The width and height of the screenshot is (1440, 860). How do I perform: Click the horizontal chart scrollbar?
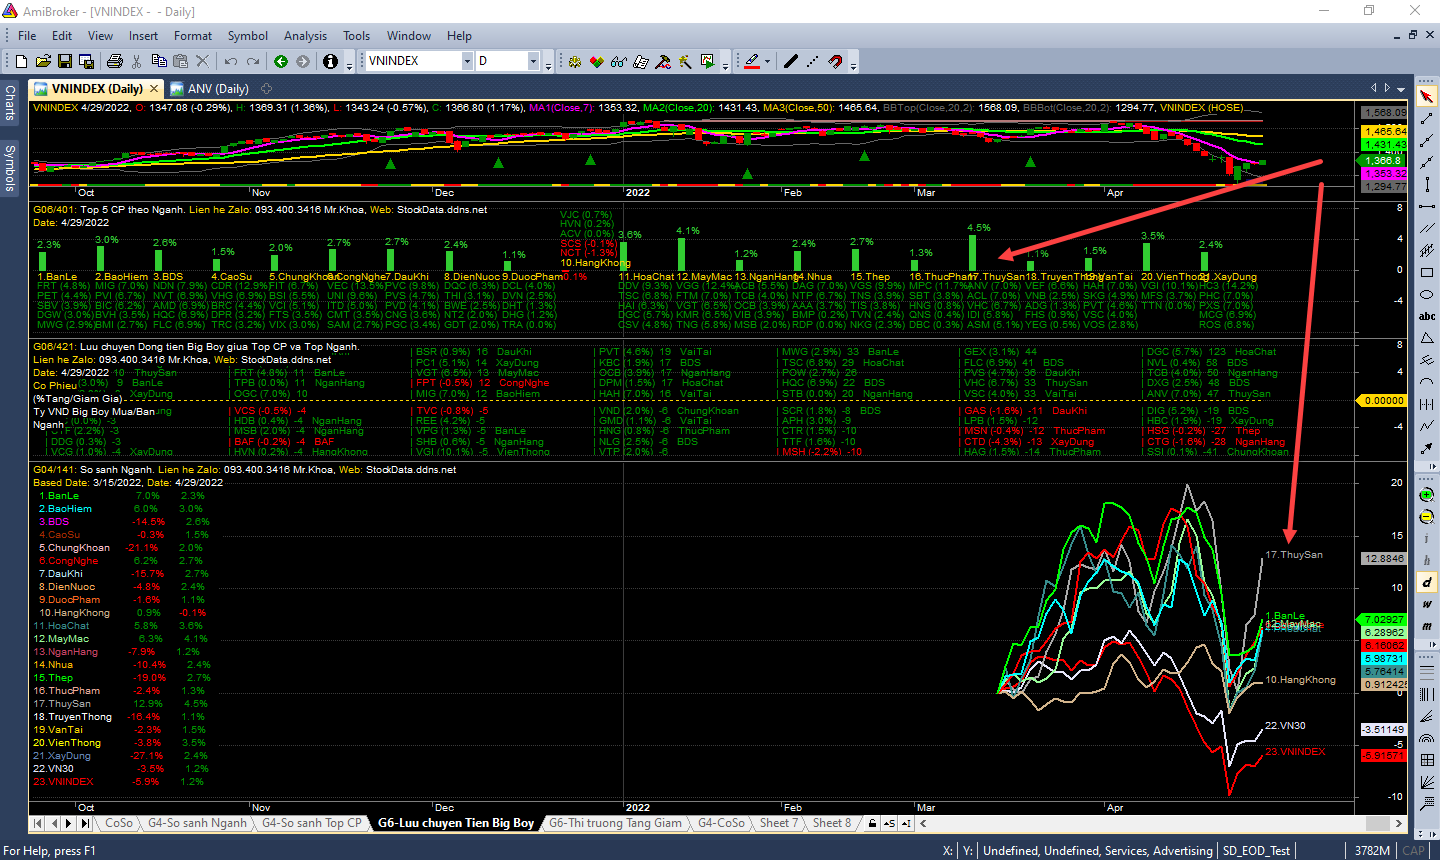(x=1161, y=823)
